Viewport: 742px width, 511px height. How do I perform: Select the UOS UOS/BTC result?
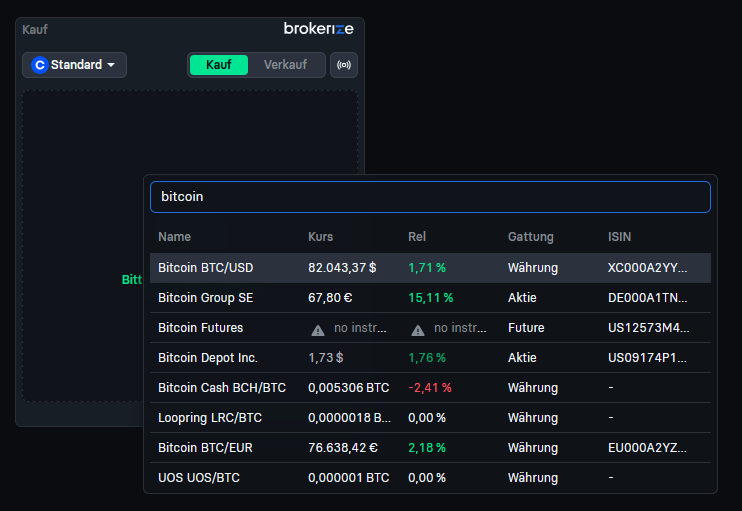(x=430, y=478)
